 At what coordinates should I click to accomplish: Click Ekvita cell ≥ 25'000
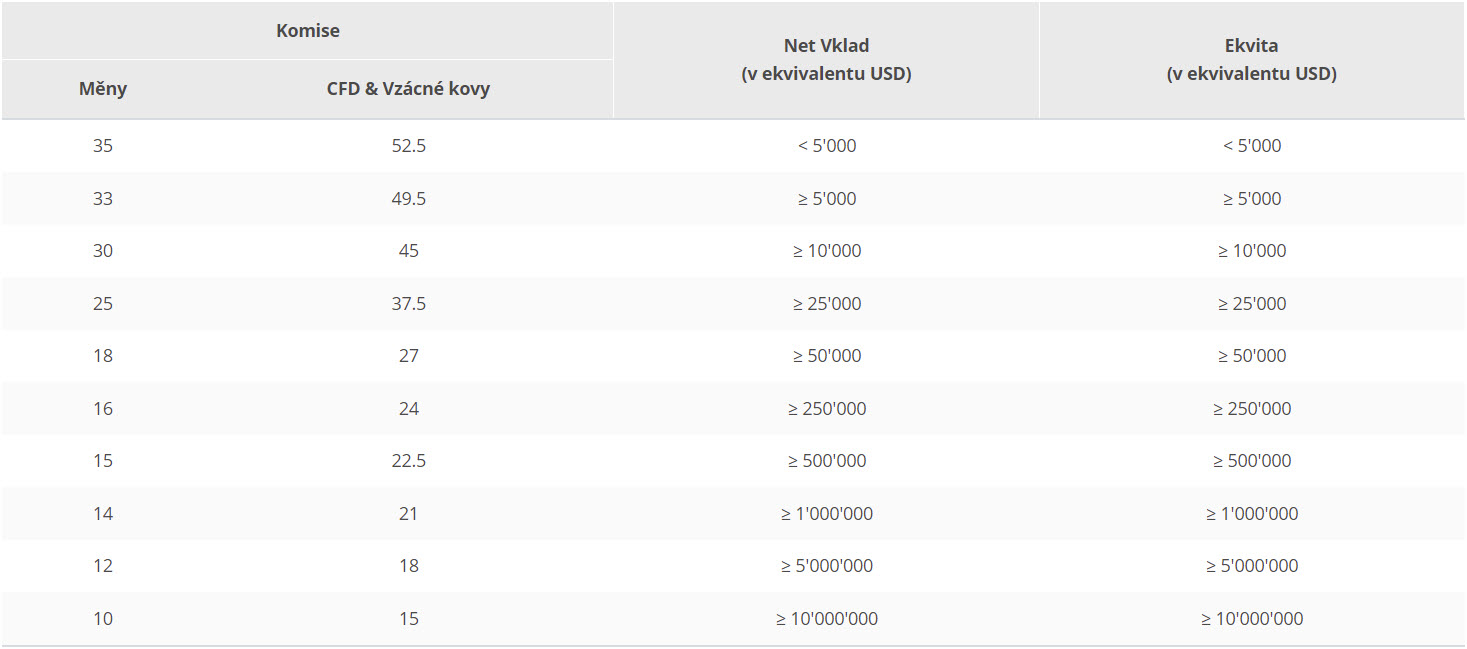click(x=1251, y=304)
